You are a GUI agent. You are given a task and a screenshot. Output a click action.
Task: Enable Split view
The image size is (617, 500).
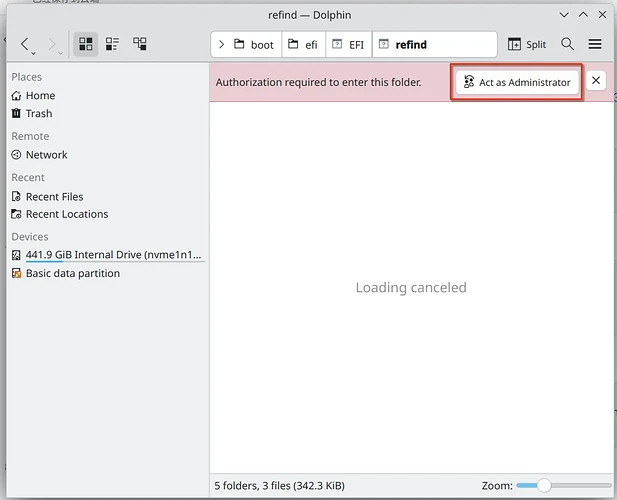tap(527, 44)
